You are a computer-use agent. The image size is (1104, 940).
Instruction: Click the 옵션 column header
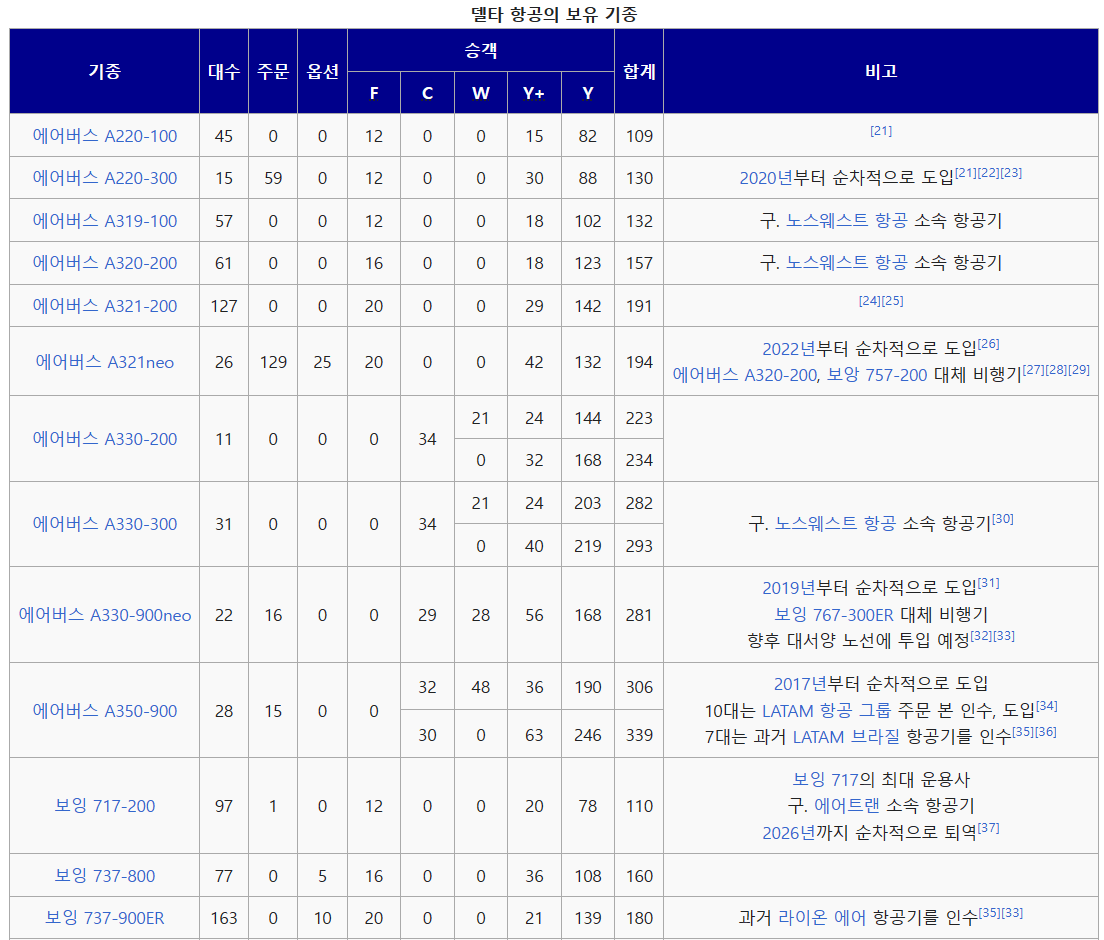[322, 71]
